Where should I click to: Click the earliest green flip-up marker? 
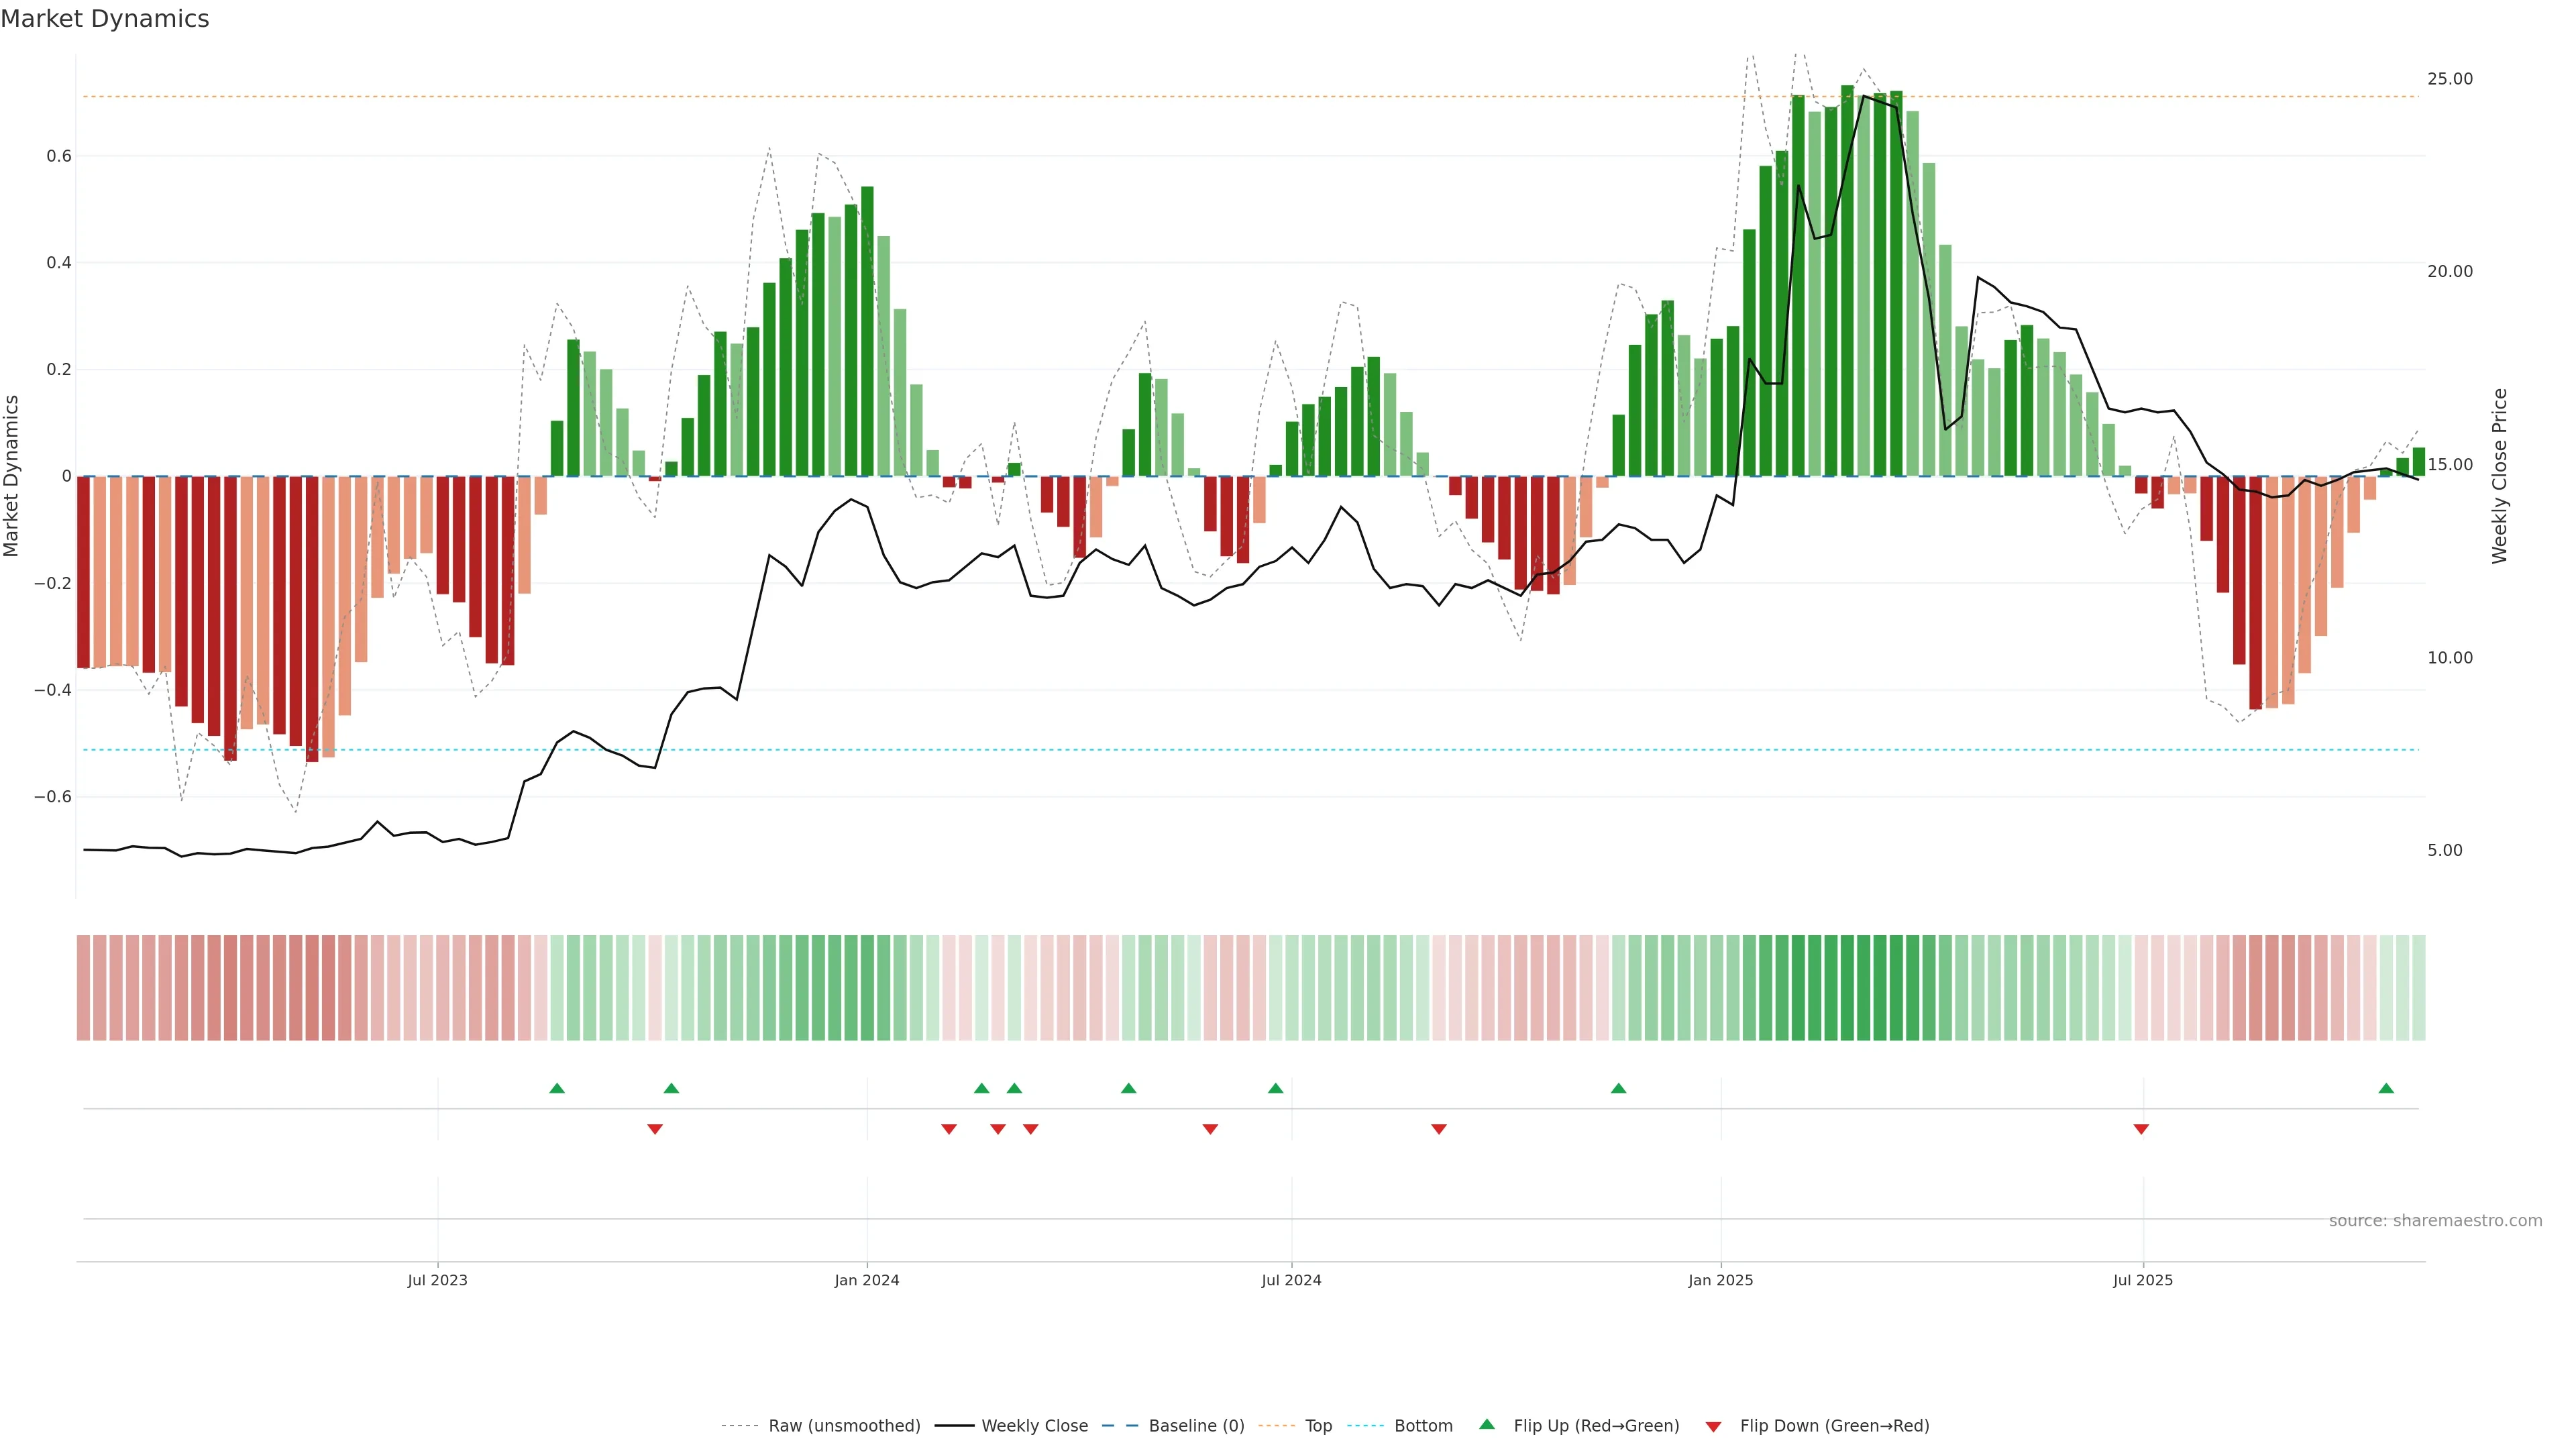[557, 1088]
